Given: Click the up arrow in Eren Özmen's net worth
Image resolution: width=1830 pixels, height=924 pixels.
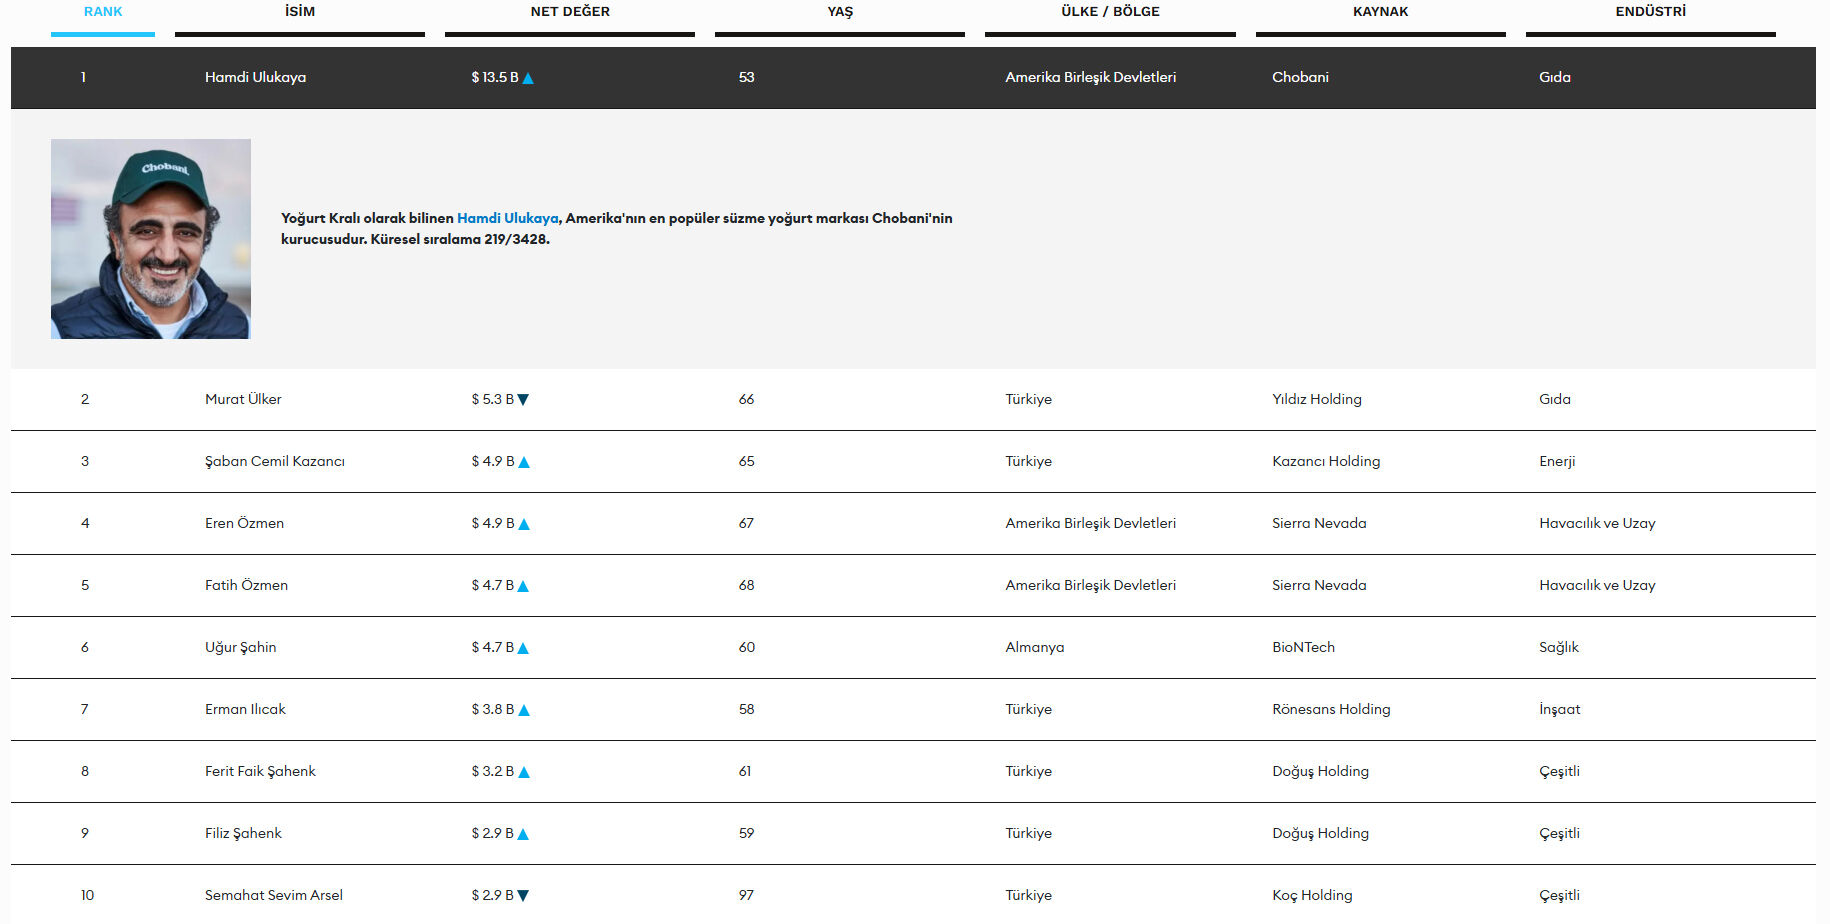Looking at the screenshot, I should point(524,524).
